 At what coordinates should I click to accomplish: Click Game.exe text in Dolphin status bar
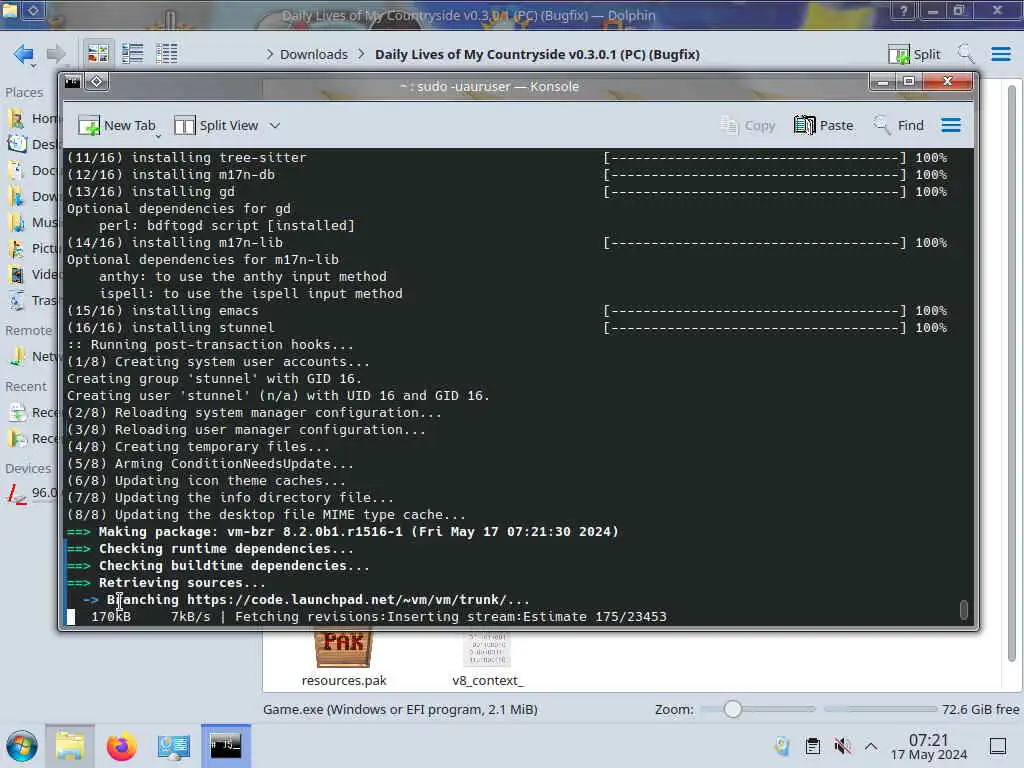point(400,709)
